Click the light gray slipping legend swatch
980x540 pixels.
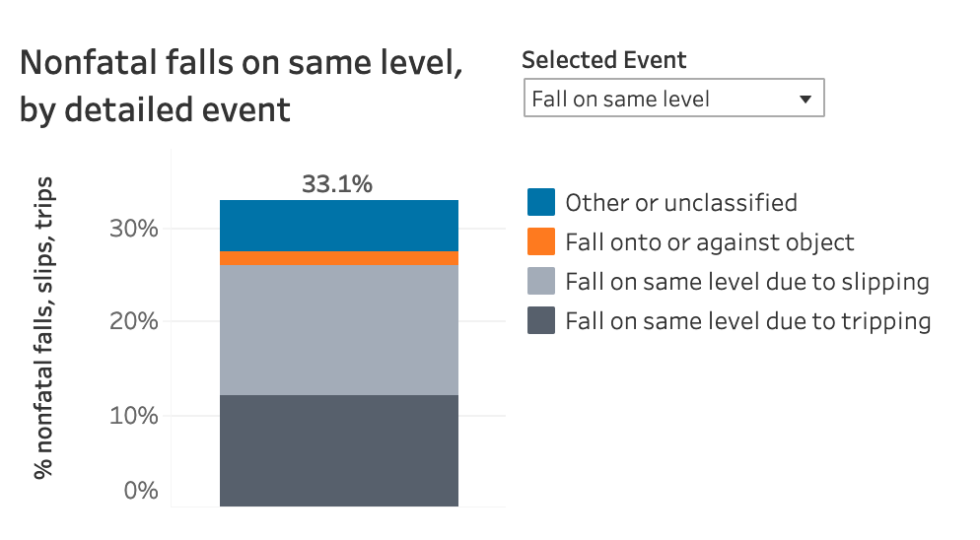pyautogui.click(x=541, y=282)
